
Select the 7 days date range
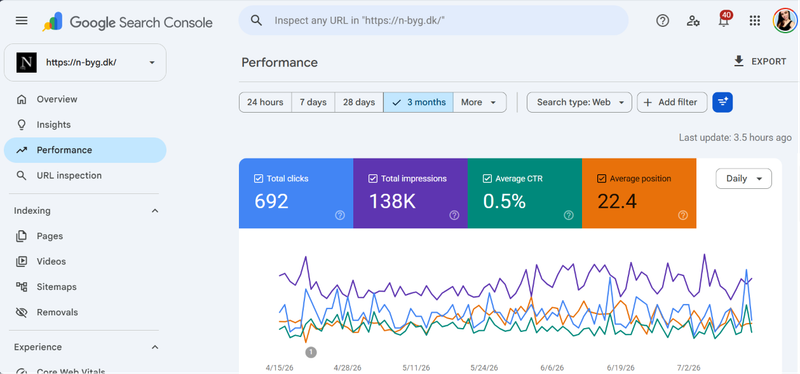pos(313,102)
